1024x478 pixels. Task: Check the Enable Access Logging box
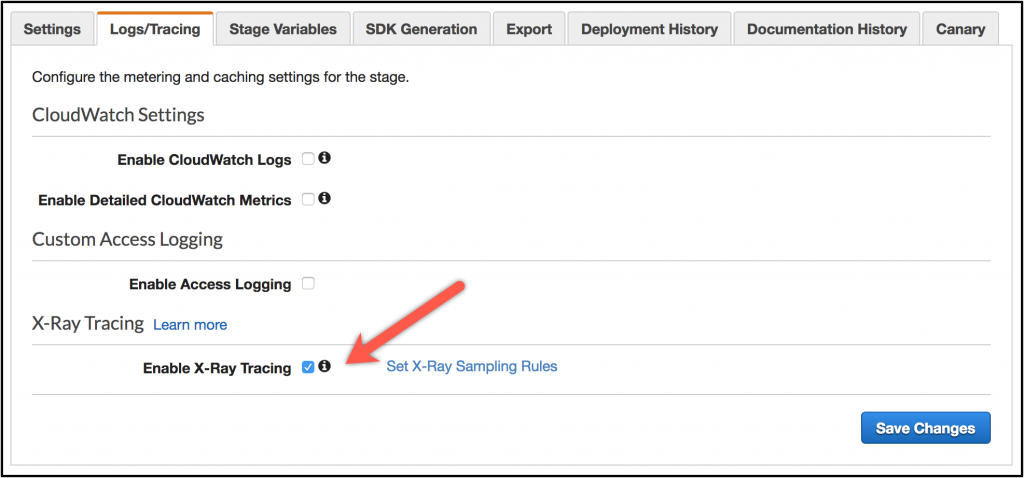(308, 283)
